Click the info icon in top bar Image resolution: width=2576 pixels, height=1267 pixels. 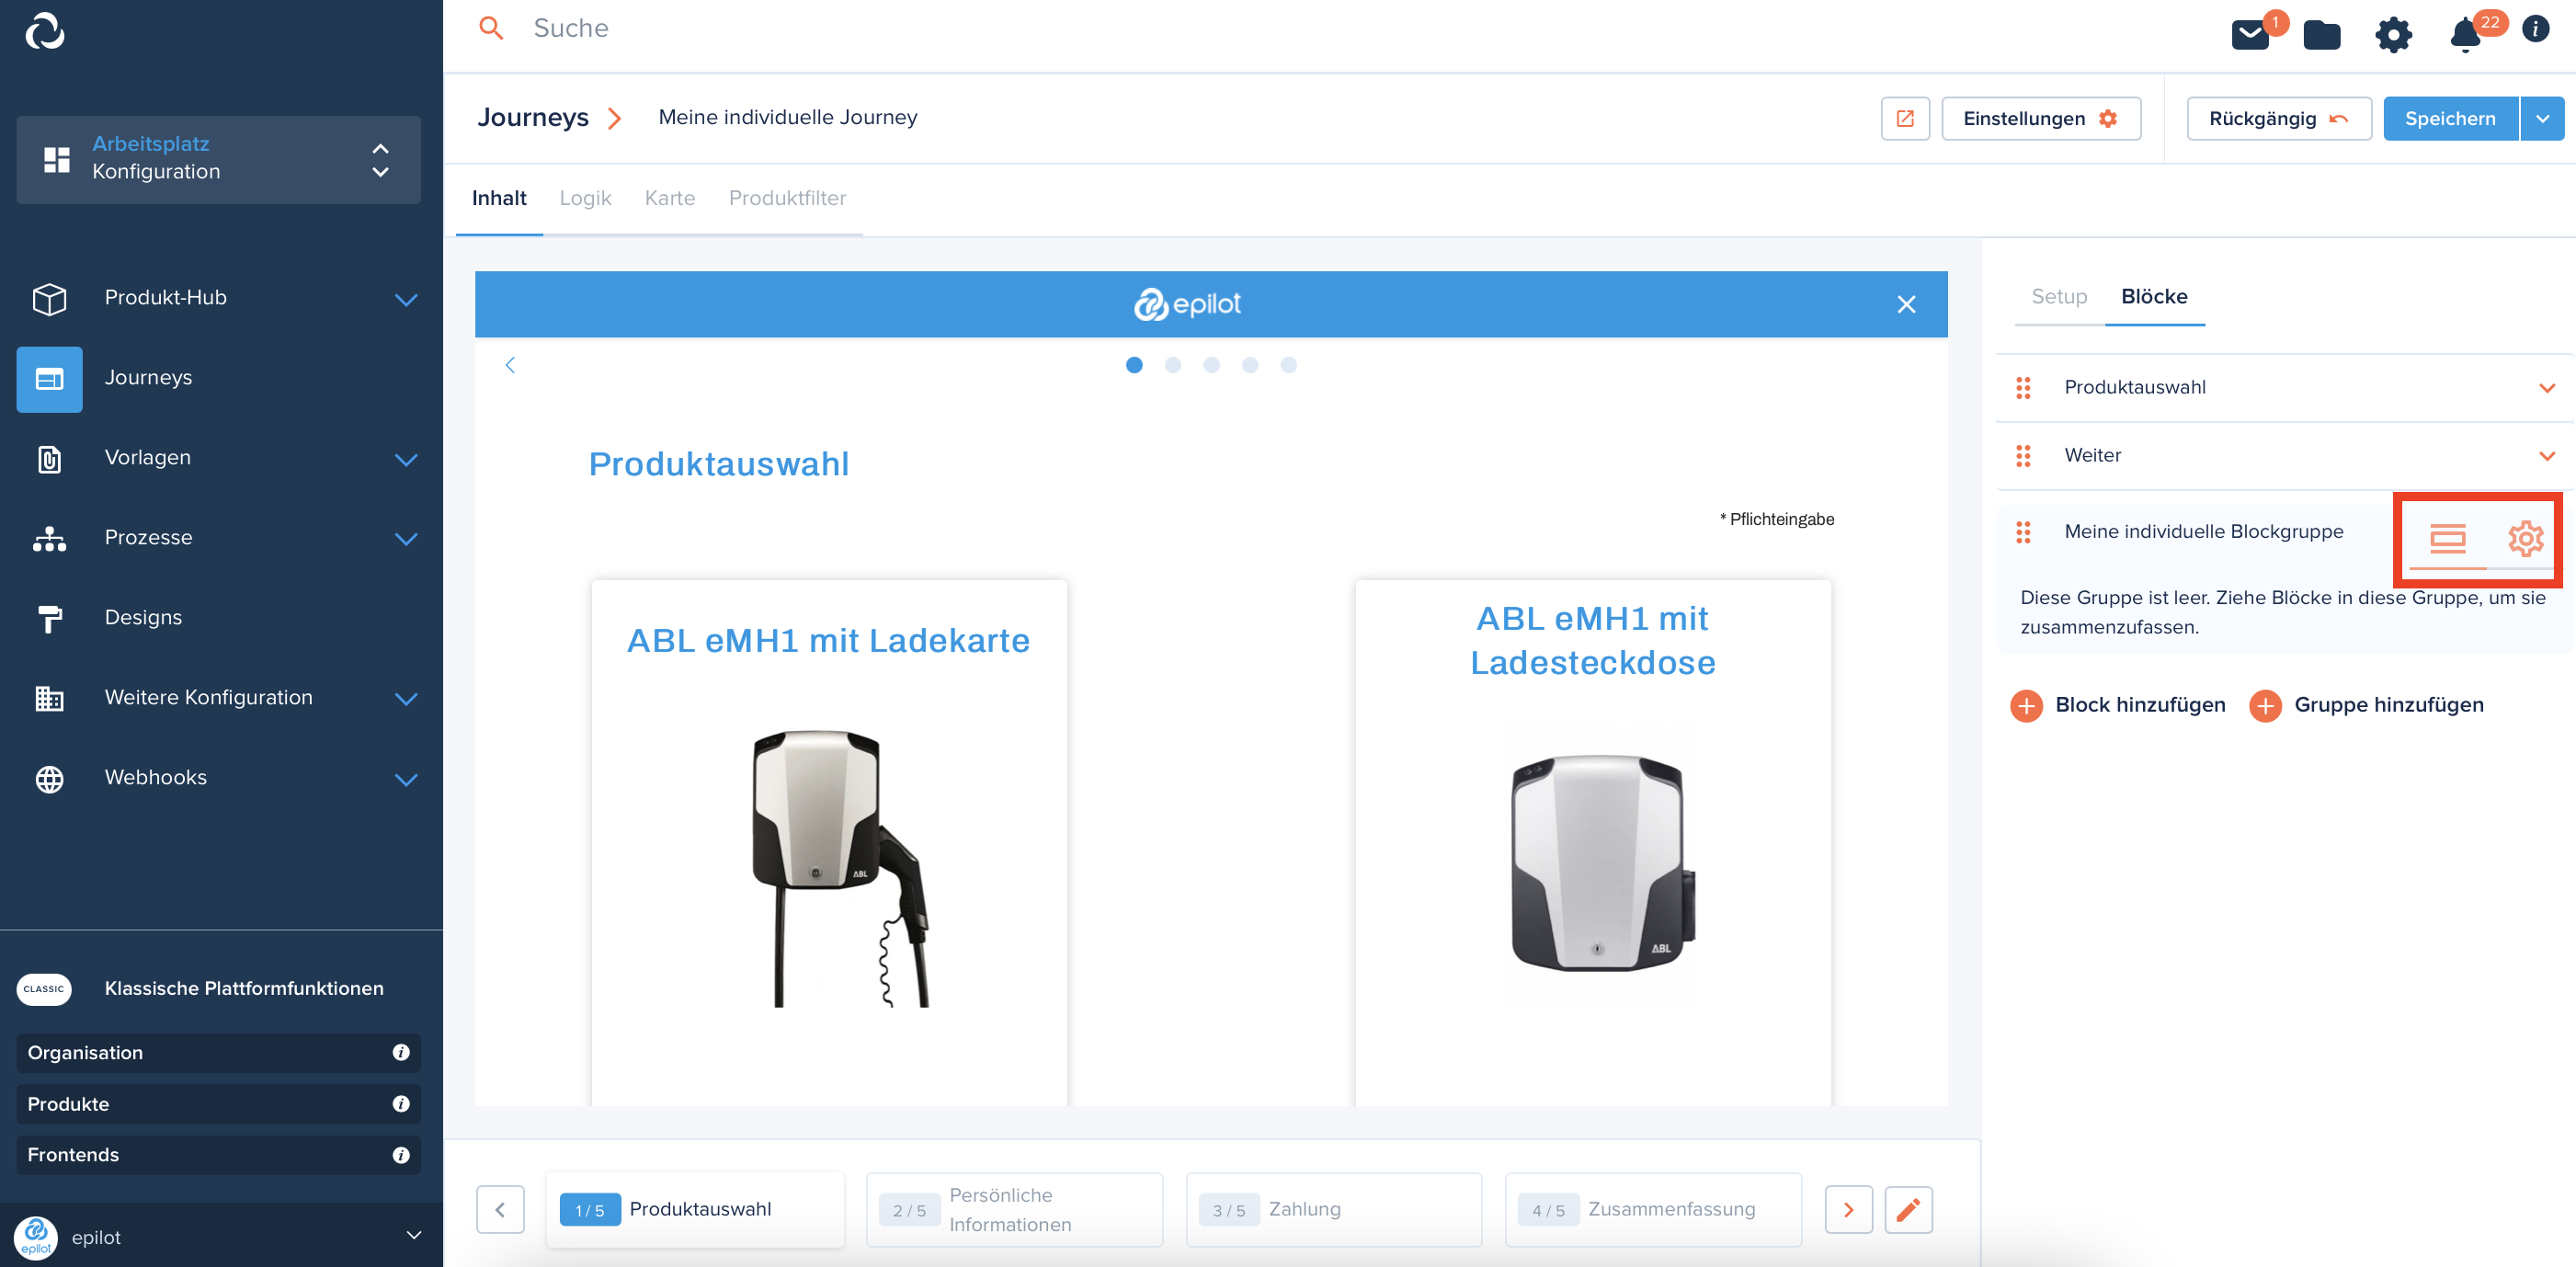click(2534, 28)
